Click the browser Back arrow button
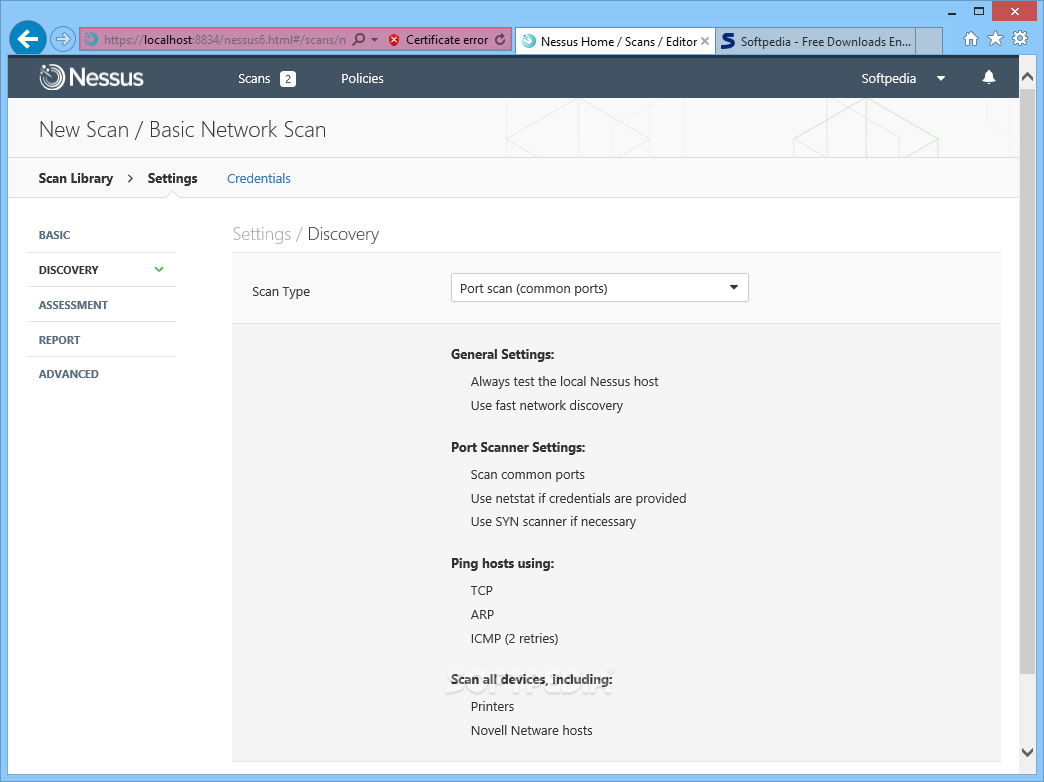 point(27,39)
